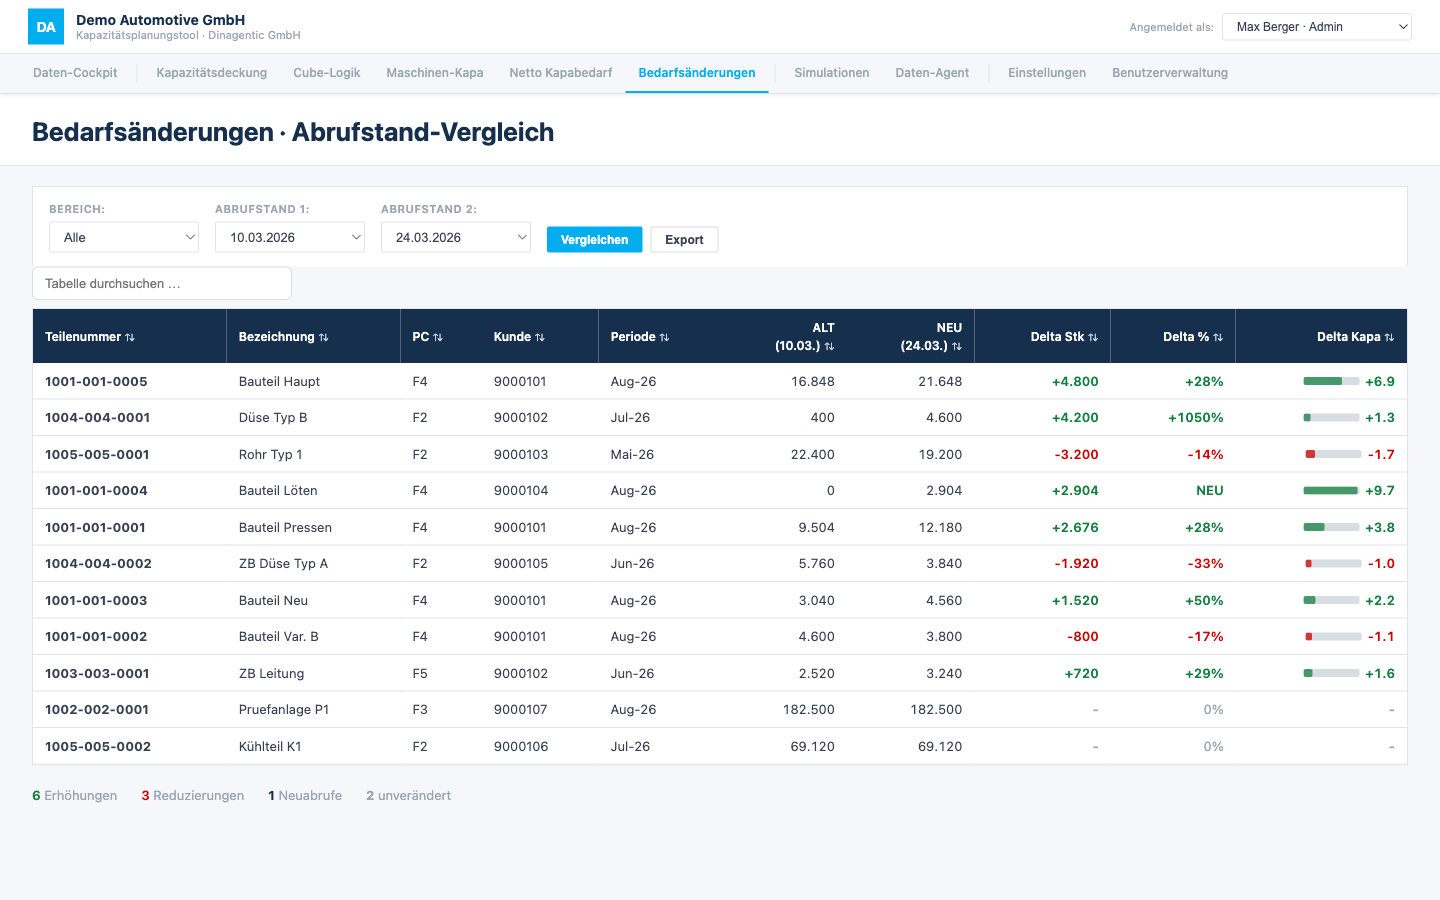Open the Kapazitätsdeckung tab

click(212, 73)
